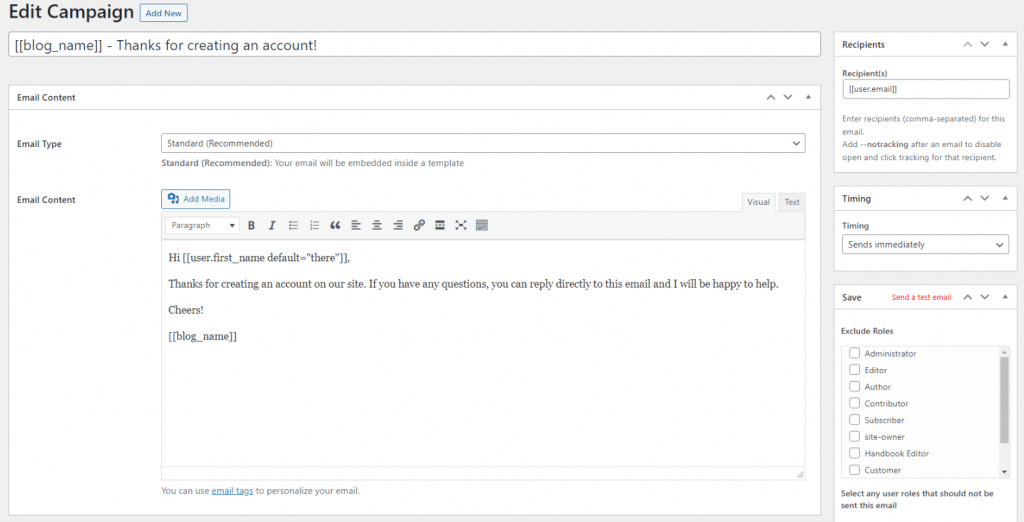Viewport: 1024px width, 522px height.
Task: Move Save panel up
Action: tap(968, 297)
